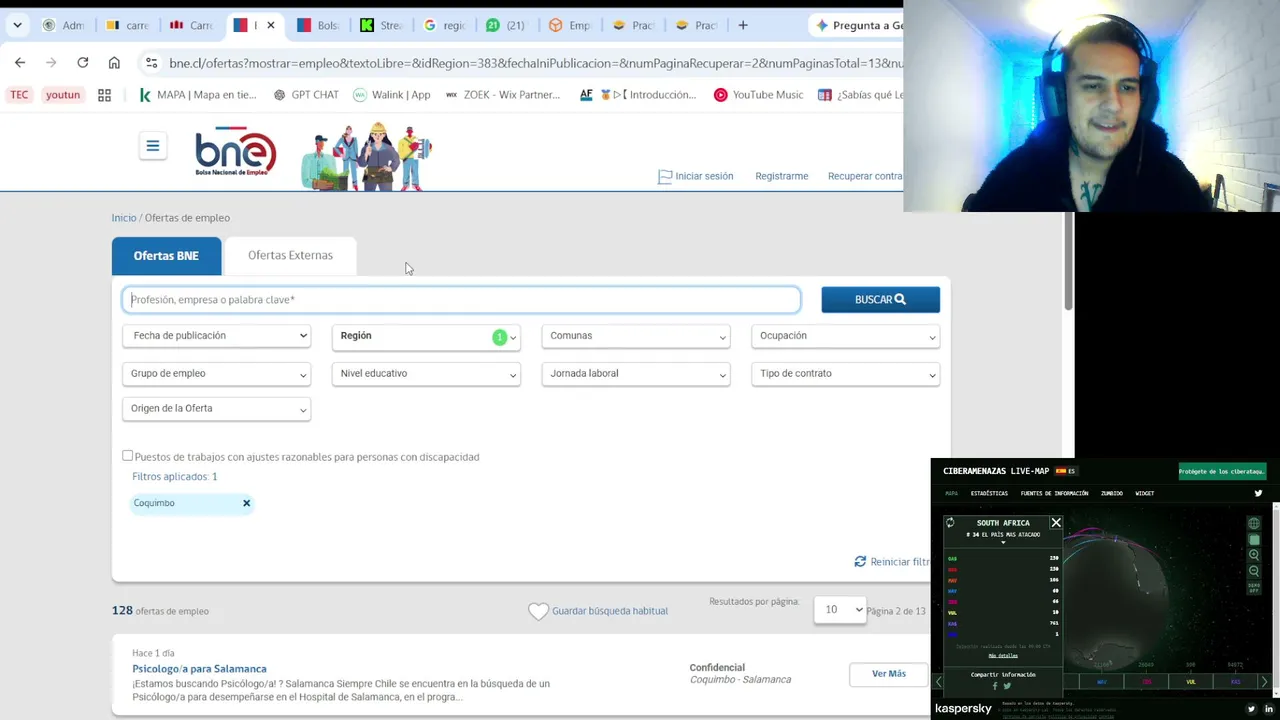Image resolution: width=1280 pixels, height=720 pixels.
Task: Open Fuentes de información in the Kaspersky menu
Action: click(1054, 493)
